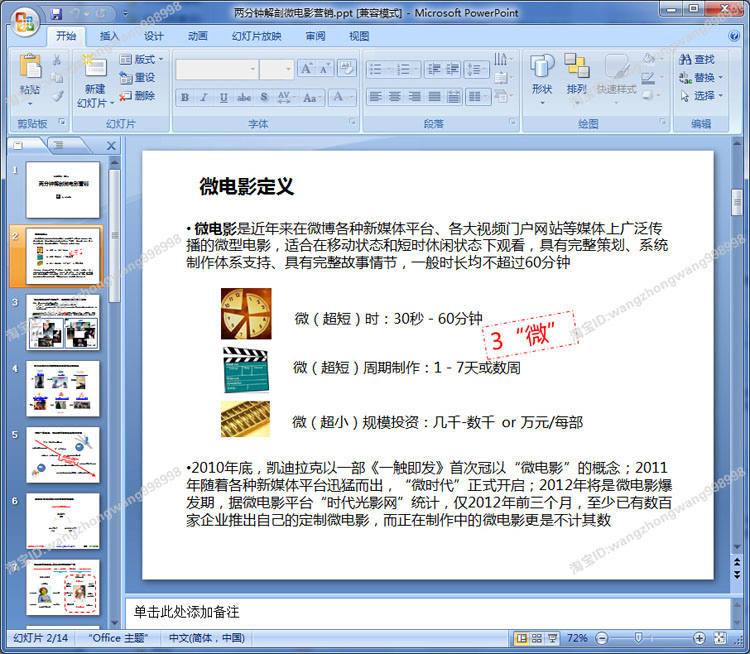Click the notes field 单击此处添加备注

(428, 613)
